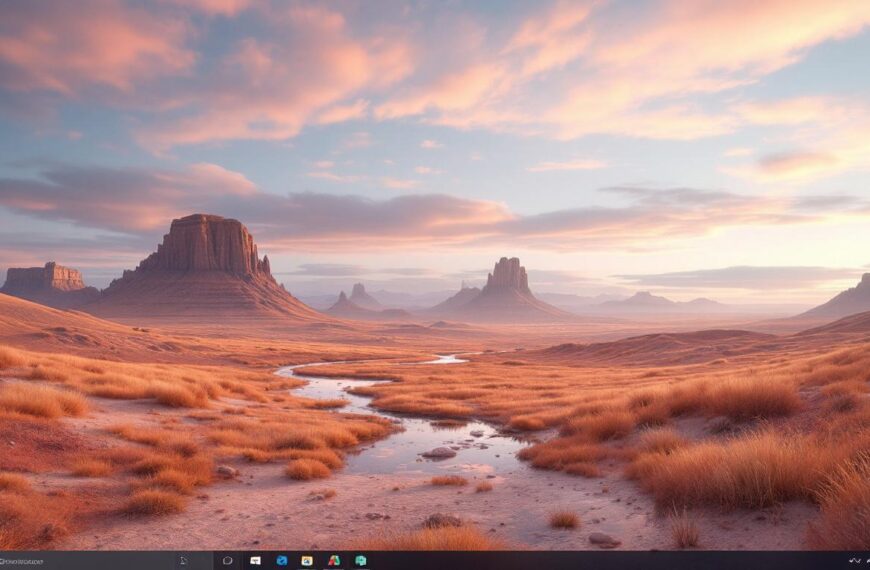
Task: Open the red and green app icon on the taskbar
Action: (333, 561)
